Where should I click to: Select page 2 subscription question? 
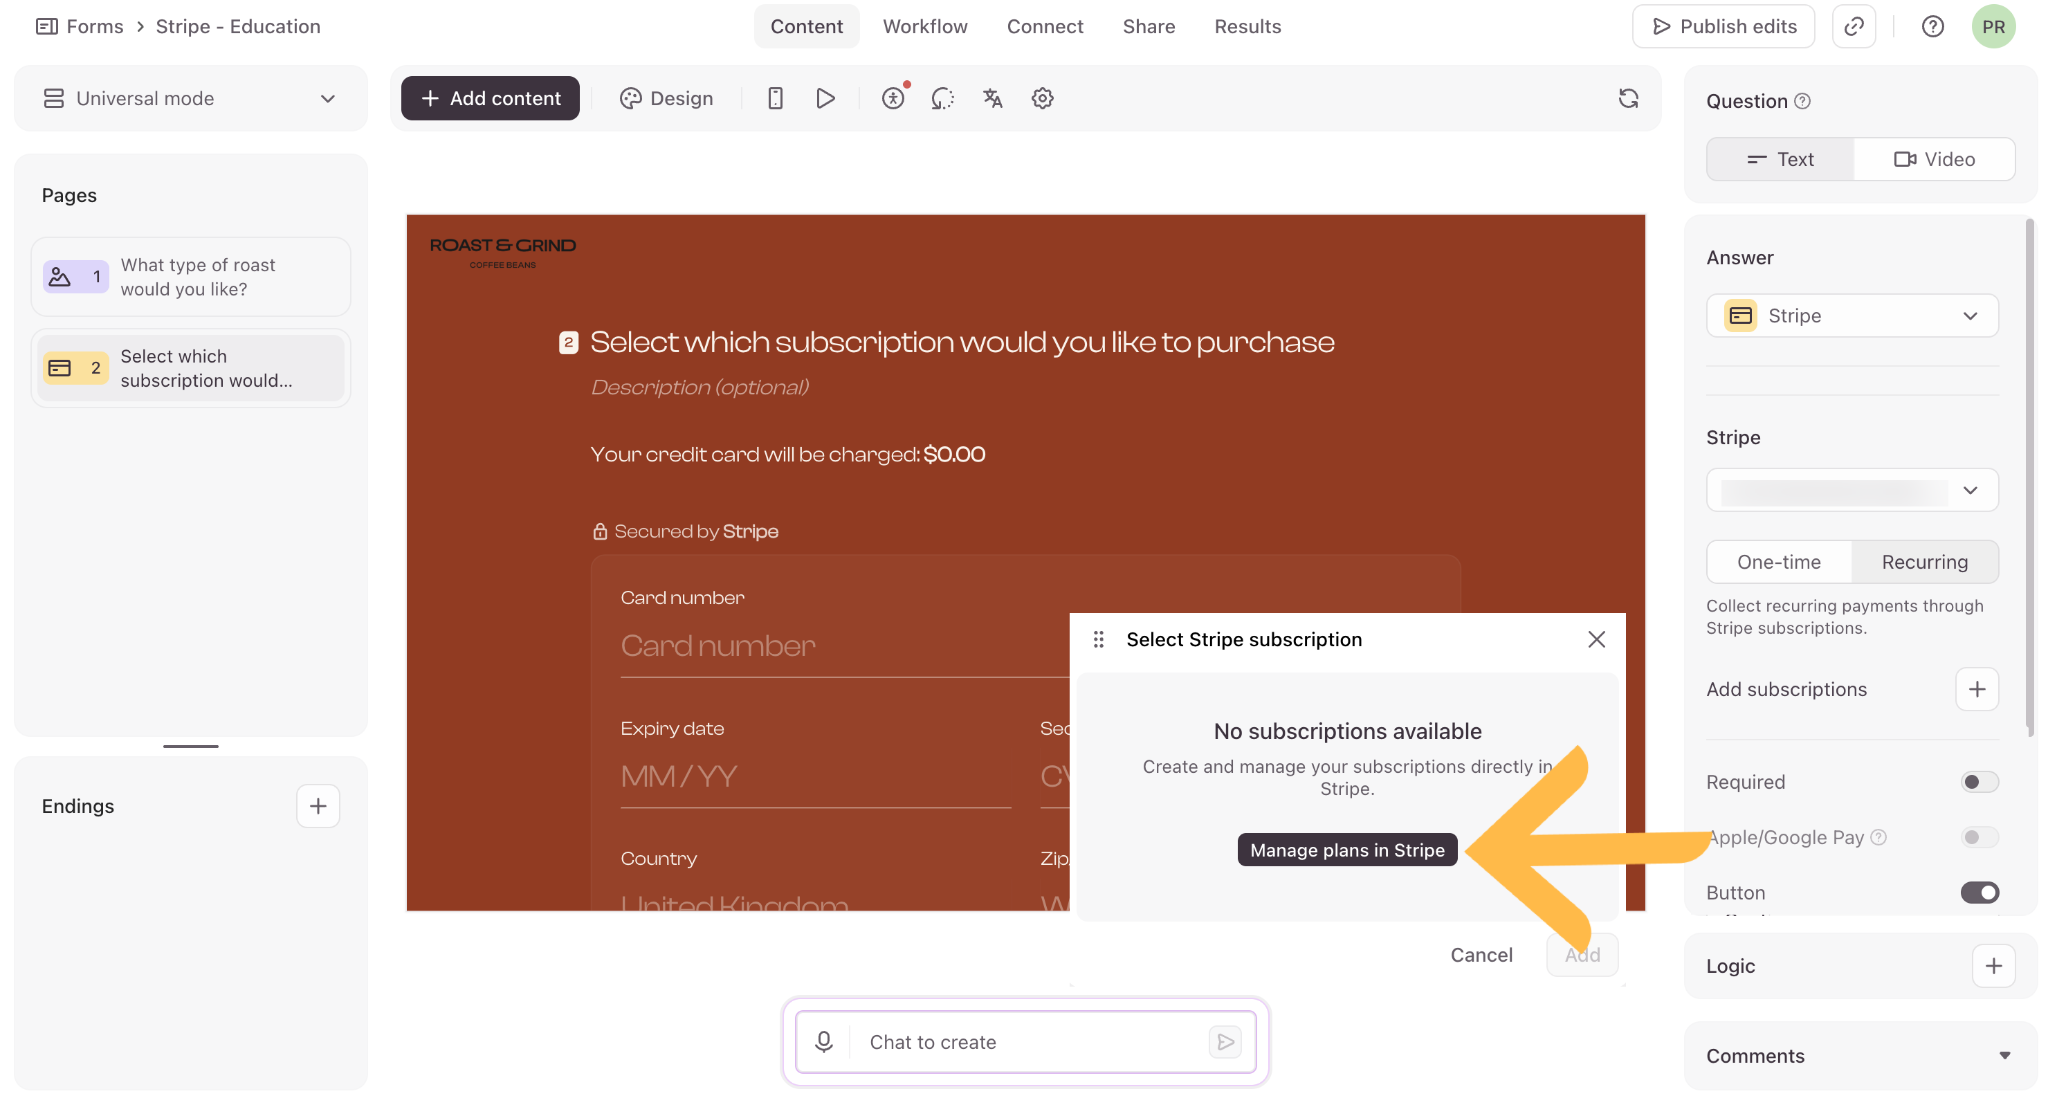pos(190,368)
